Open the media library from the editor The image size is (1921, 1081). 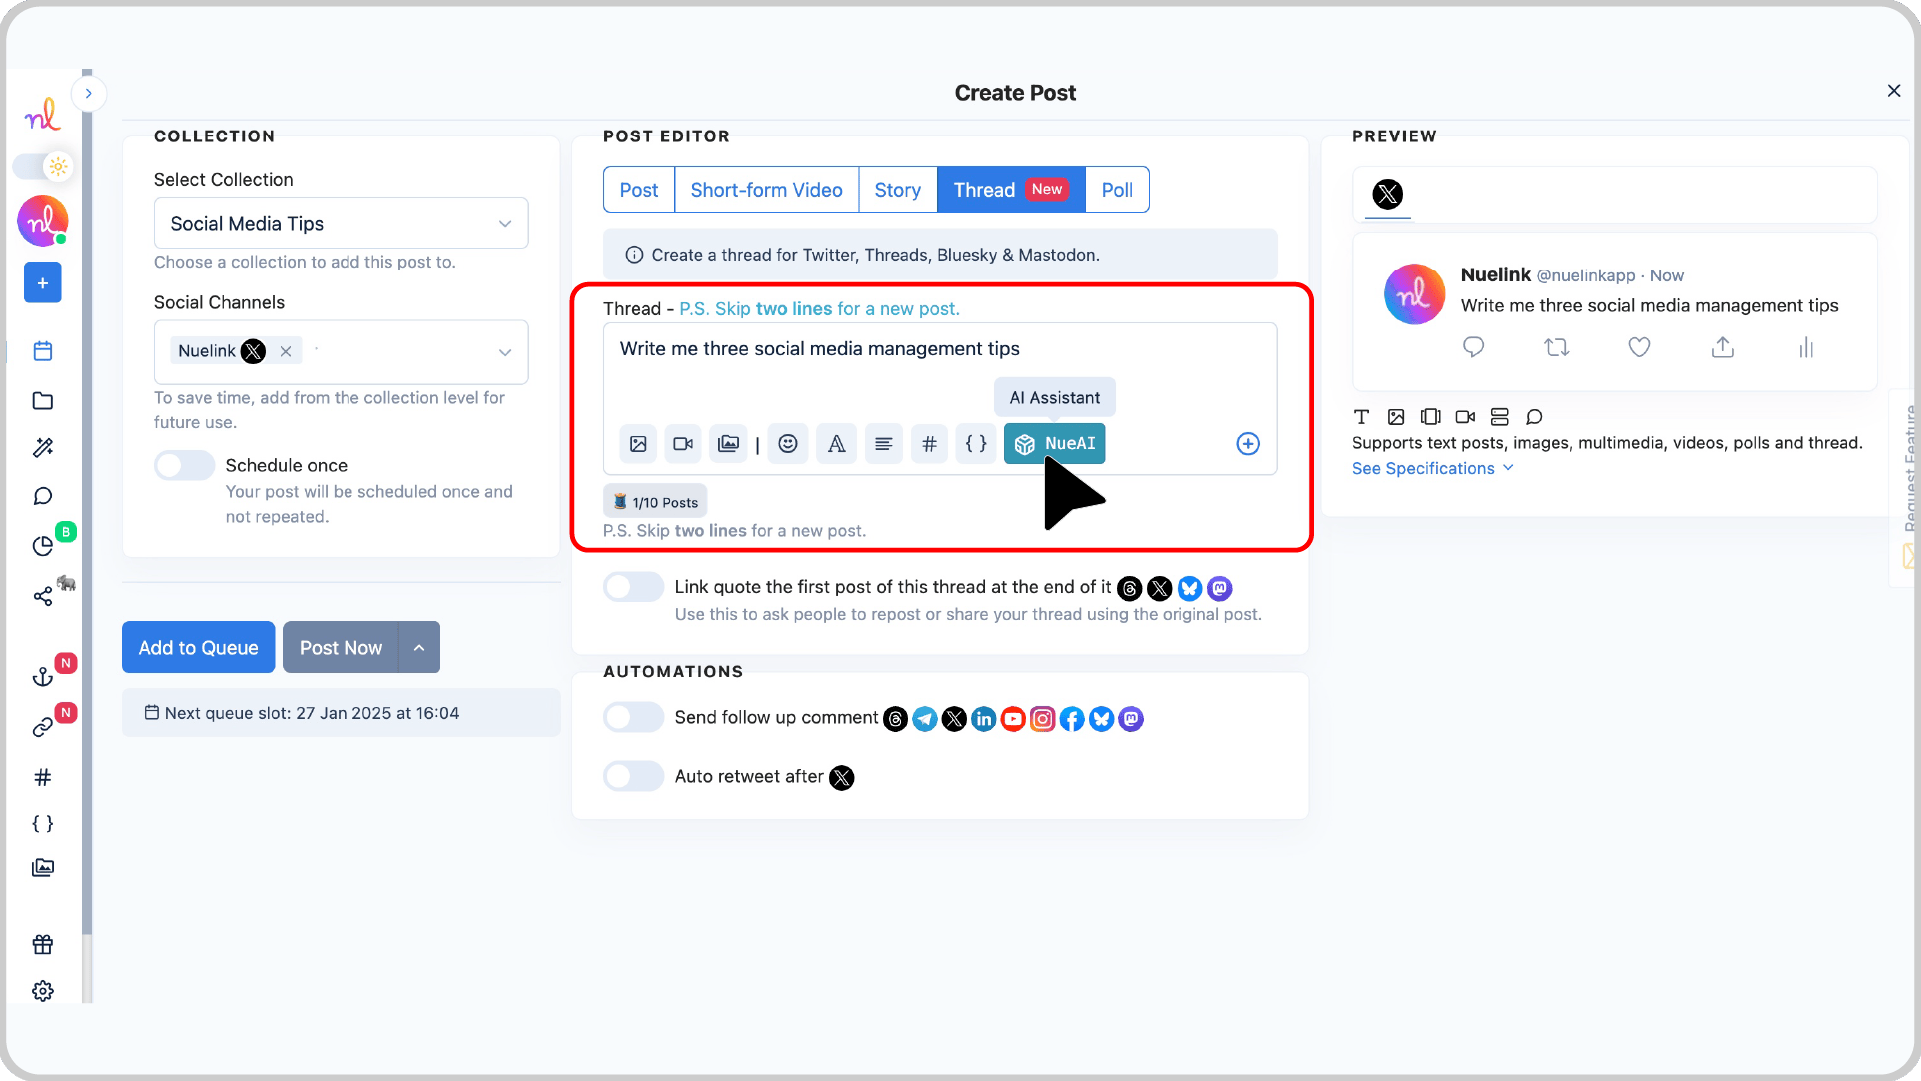click(x=729, y=443)
